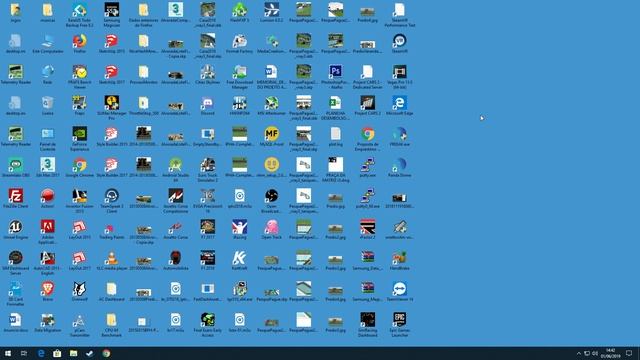Select the AutoCAD 2011 English shortcut
640x360 pixels.
(48, 258)
